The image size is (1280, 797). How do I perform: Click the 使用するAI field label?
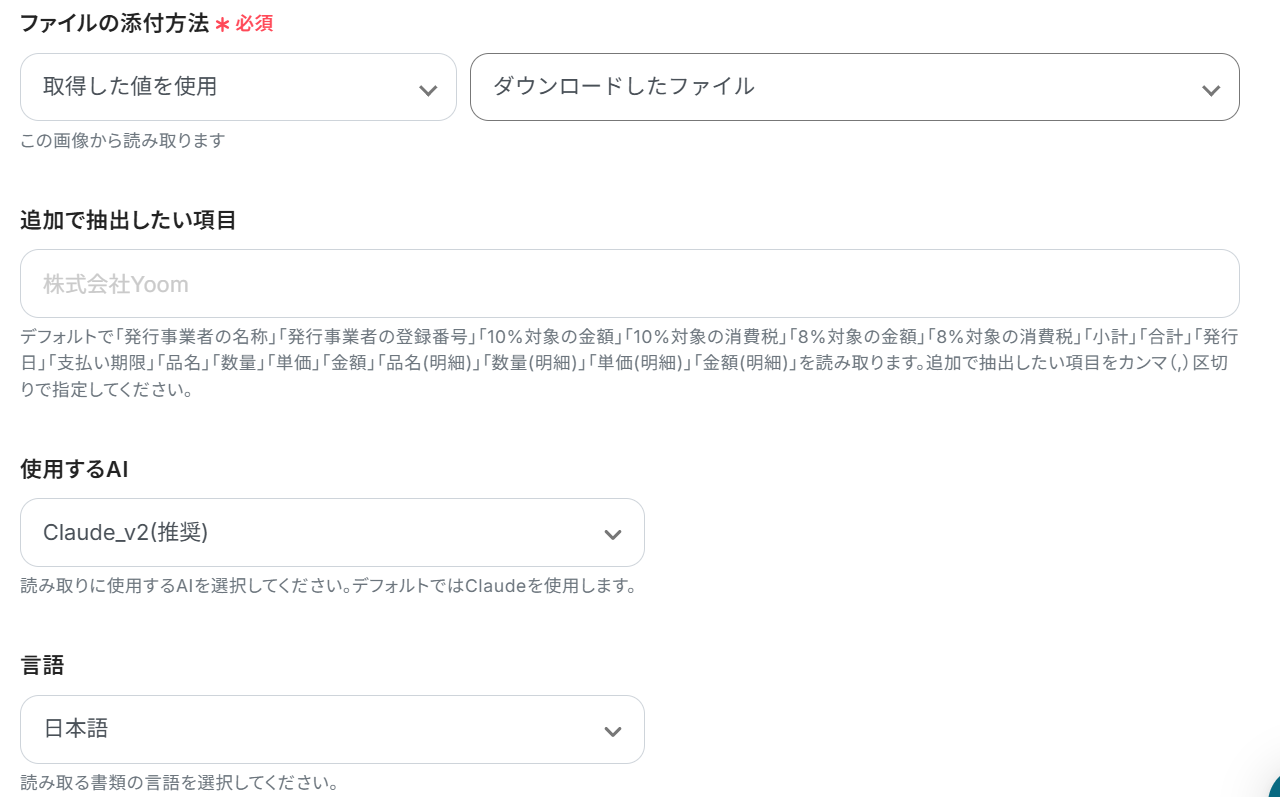74,469
